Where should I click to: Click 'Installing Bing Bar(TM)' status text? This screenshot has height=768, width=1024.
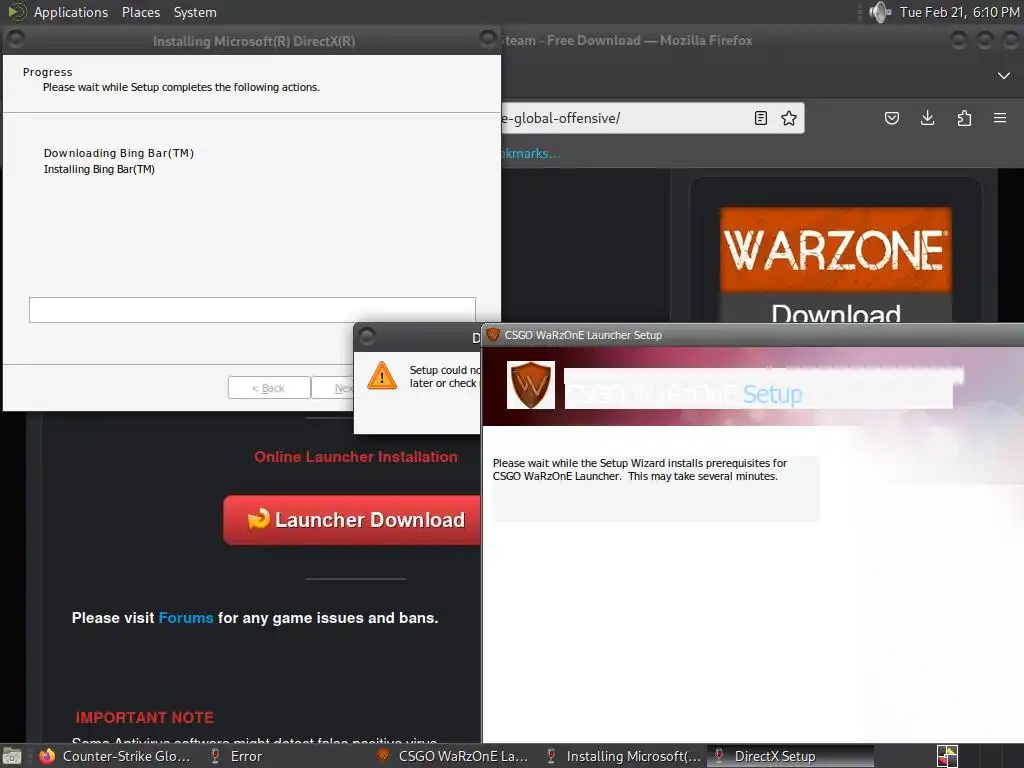(x=99, y=169)
